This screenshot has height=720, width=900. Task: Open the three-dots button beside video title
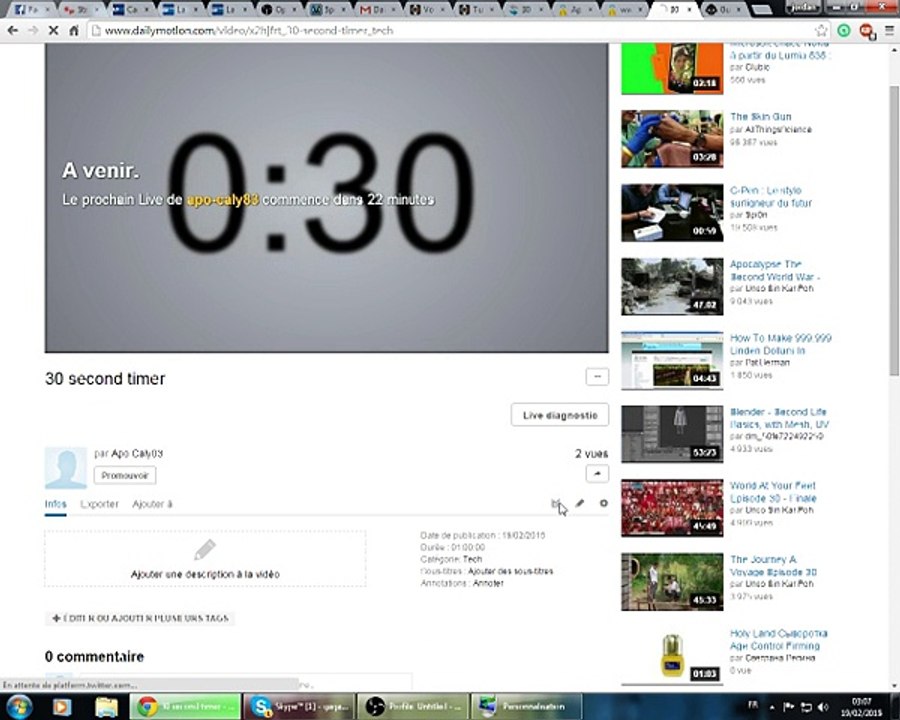tap(597, 377)
